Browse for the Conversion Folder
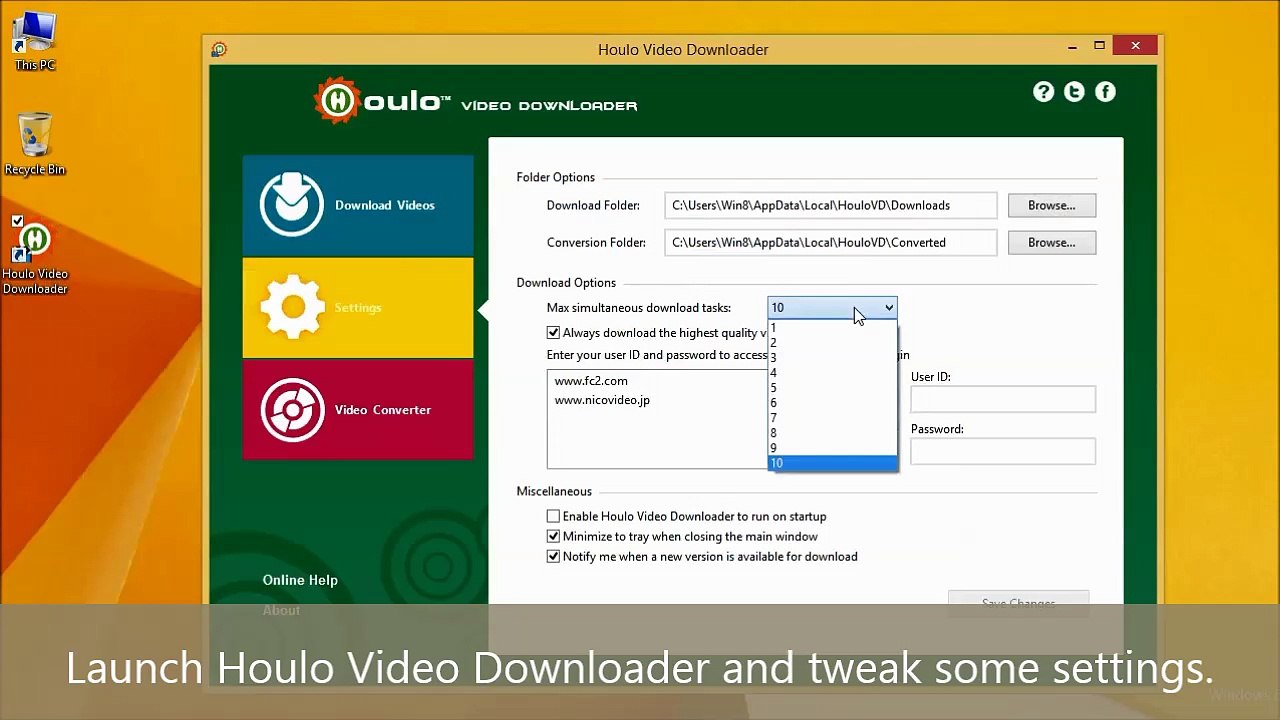This screenshot has width=1280, height=720. [1052, 242]
